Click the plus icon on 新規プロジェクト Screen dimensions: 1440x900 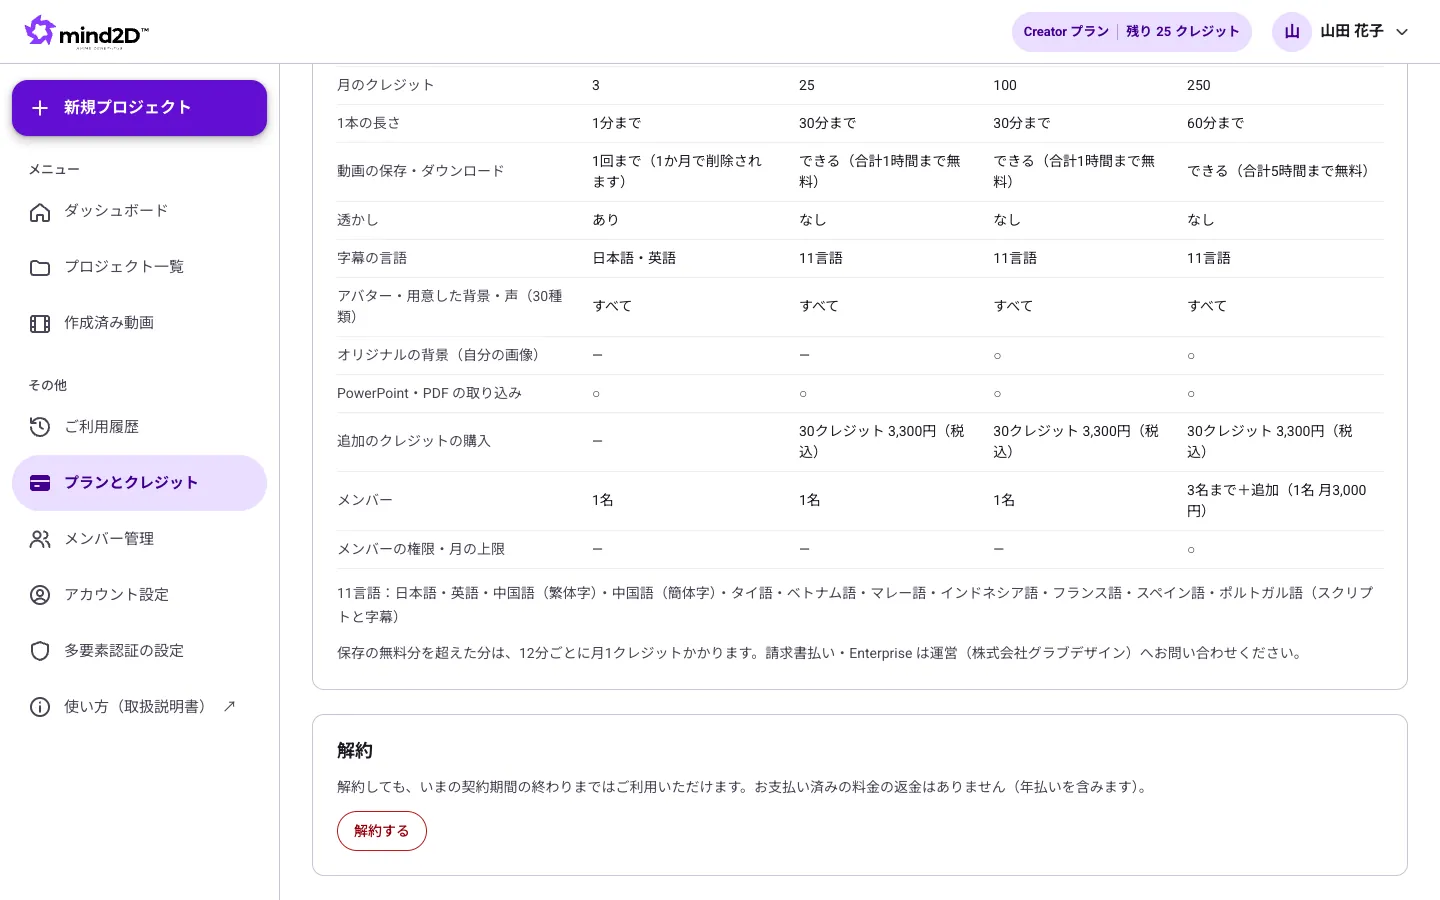point(40,108)
